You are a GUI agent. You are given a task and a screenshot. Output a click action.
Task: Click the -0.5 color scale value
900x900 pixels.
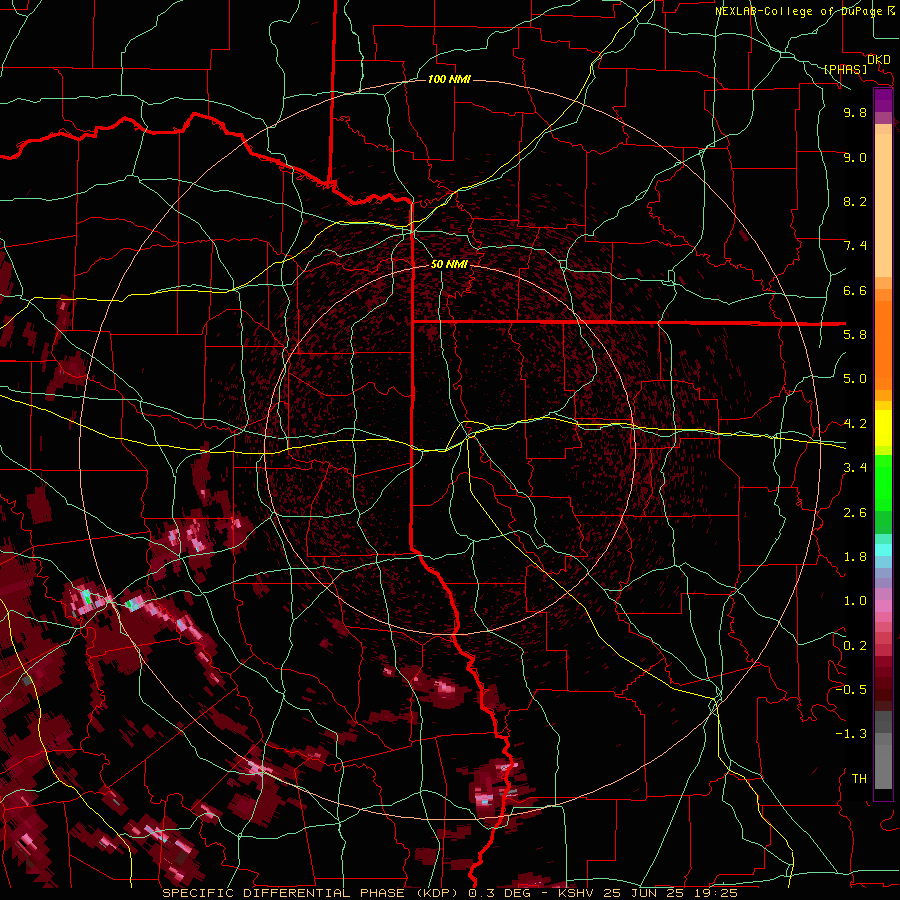point(851,690)
